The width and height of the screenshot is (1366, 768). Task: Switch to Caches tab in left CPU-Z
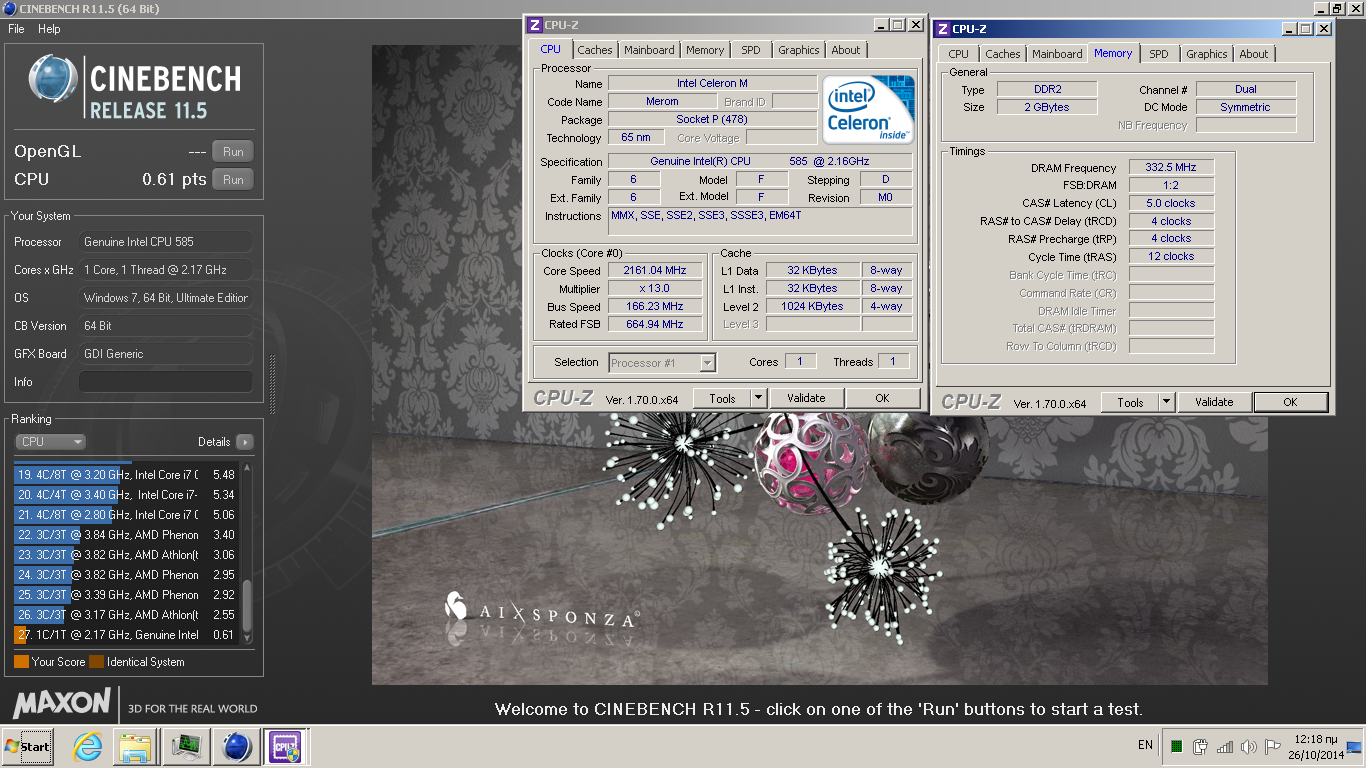coord(595,50)
